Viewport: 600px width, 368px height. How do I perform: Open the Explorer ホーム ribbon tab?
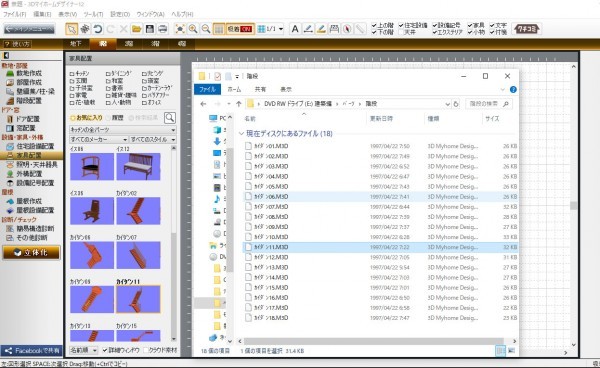234,90
